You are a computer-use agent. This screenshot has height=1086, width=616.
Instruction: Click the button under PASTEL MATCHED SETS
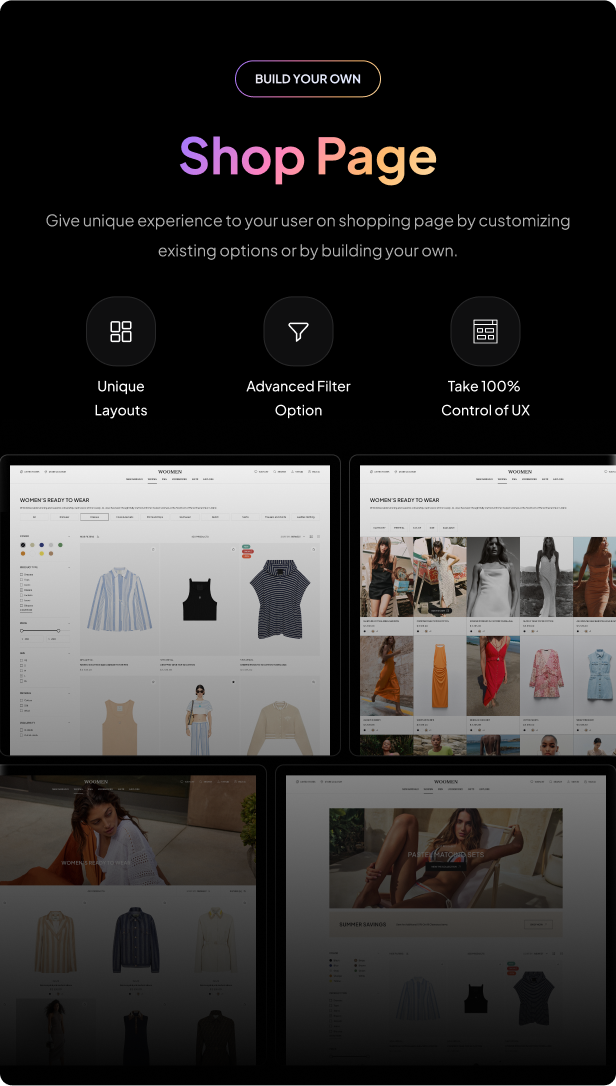click(x=445, y=866)
